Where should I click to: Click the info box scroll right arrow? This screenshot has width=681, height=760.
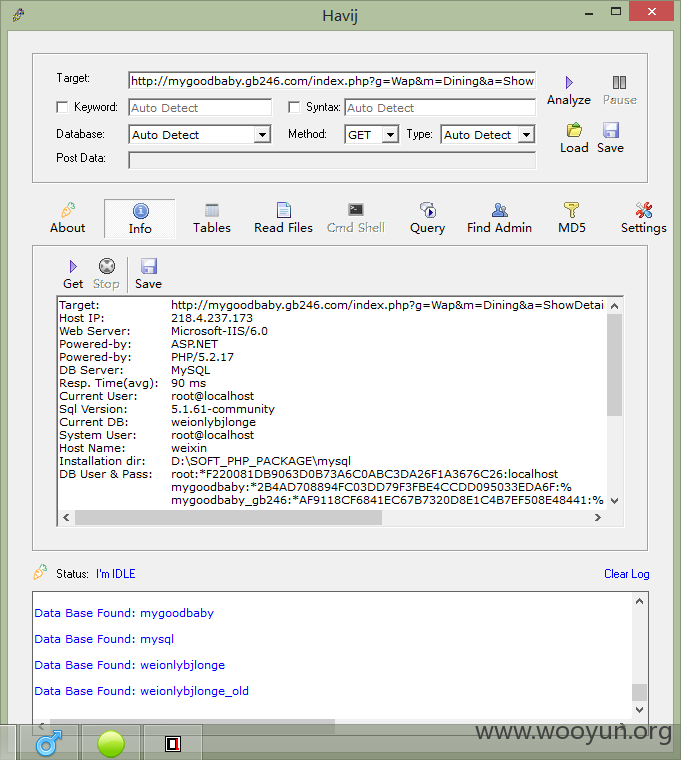[x=598, y=518]
